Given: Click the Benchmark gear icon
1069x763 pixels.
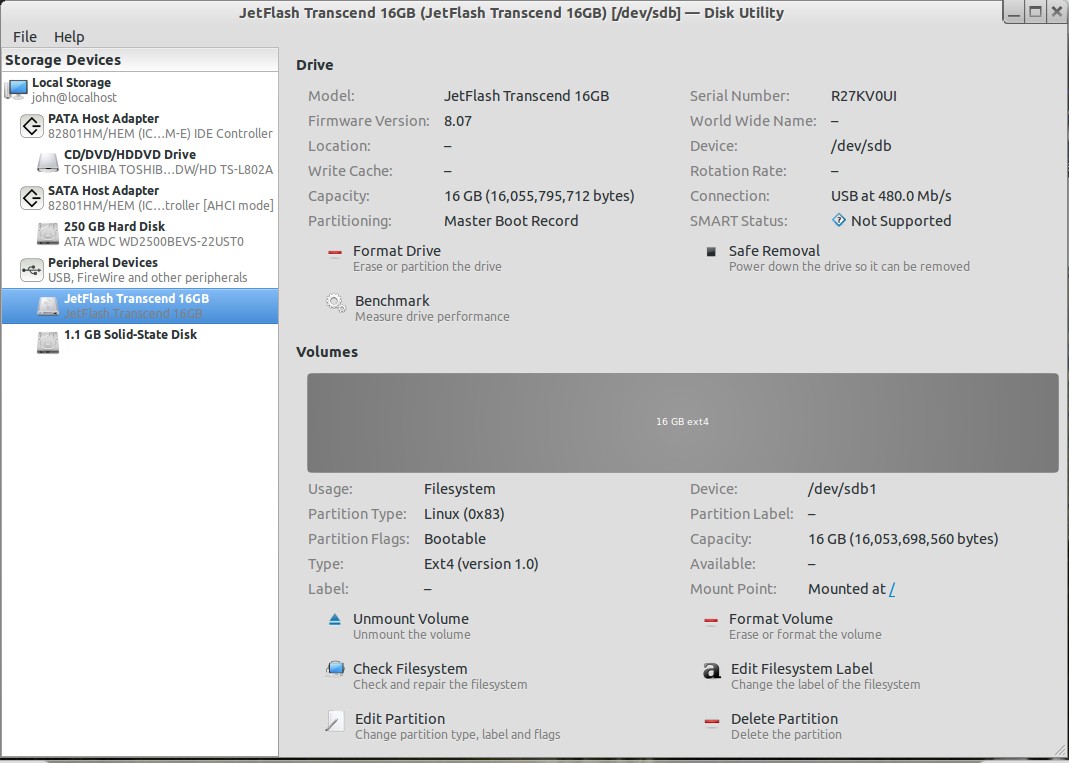Looking at the screenshot, I should 336,303.
